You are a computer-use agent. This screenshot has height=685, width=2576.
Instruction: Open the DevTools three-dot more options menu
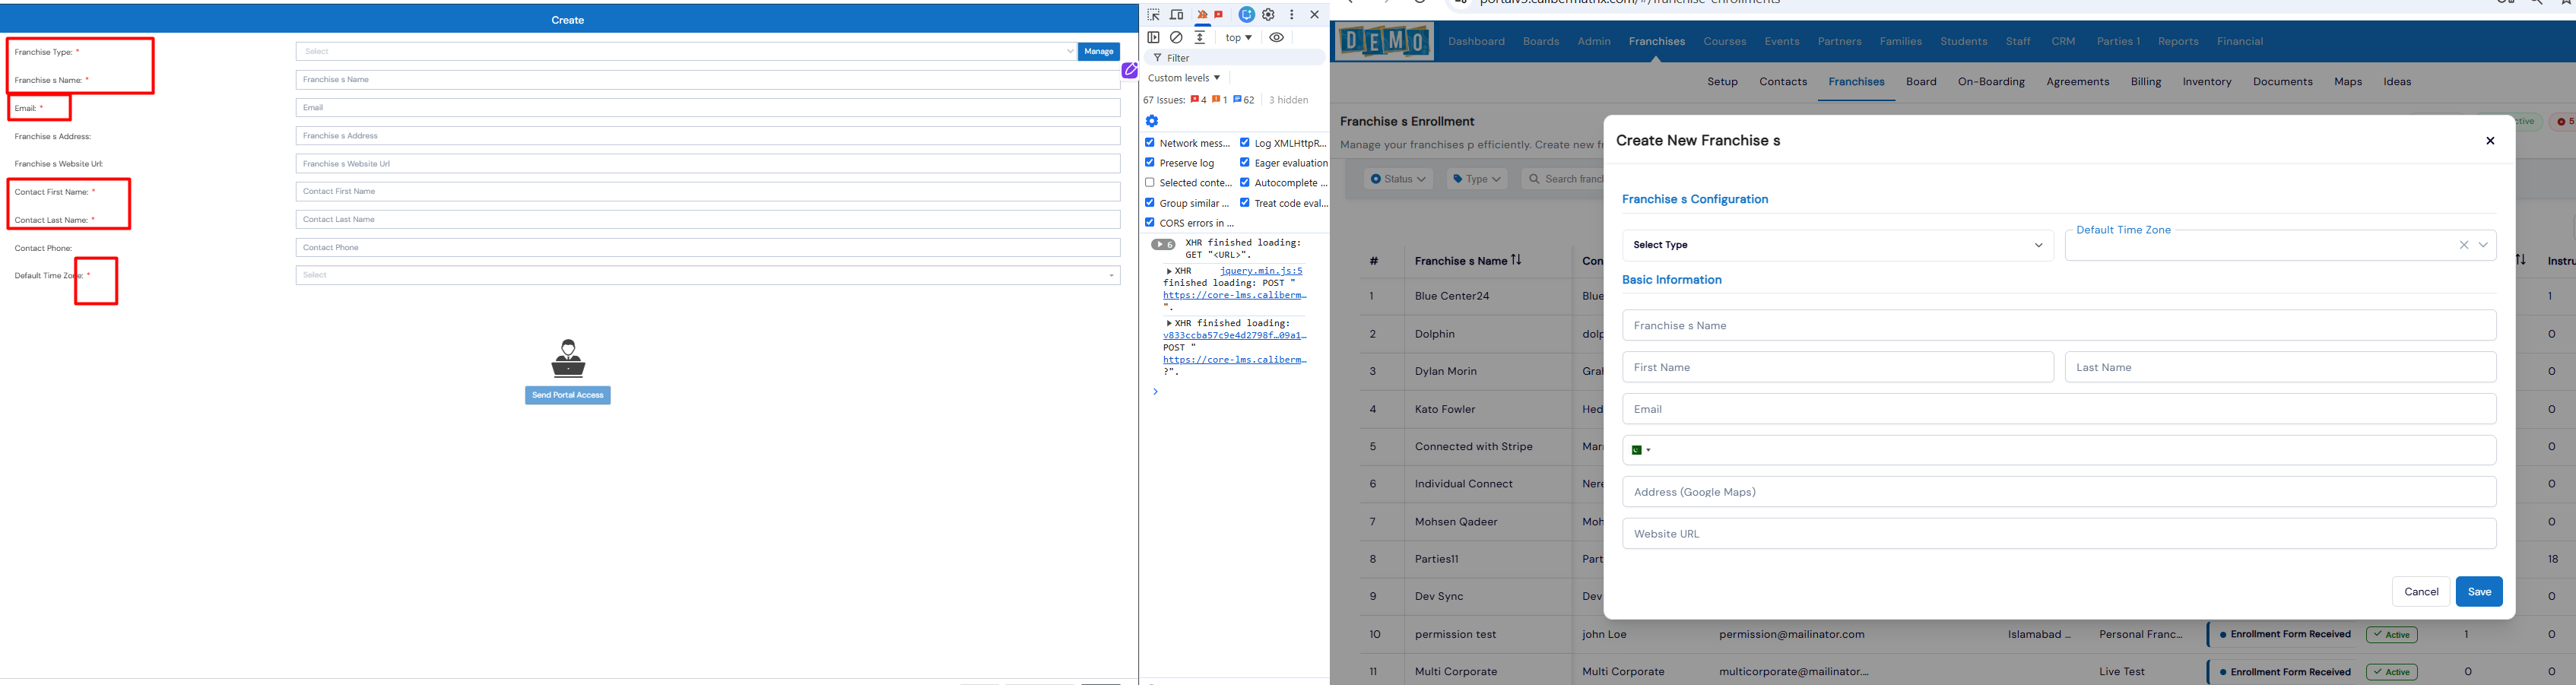(1292, 15)
